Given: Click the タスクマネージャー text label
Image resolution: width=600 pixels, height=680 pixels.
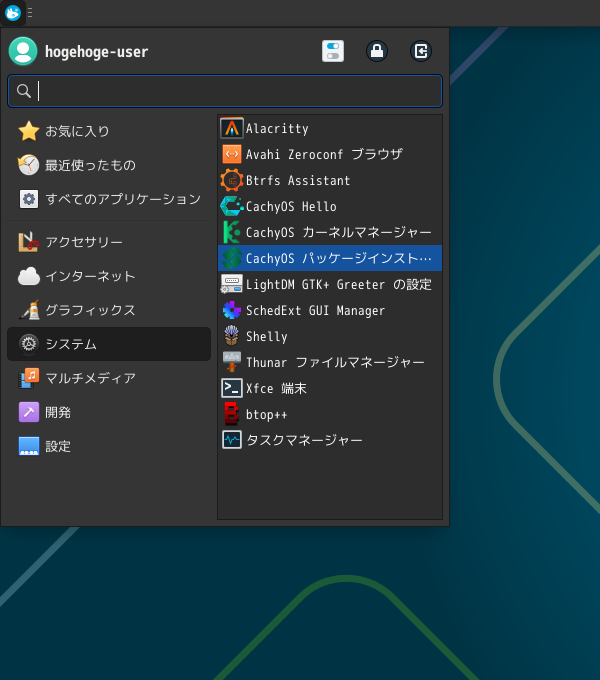Looking at the screenshot, I should (x=304, y=440).
